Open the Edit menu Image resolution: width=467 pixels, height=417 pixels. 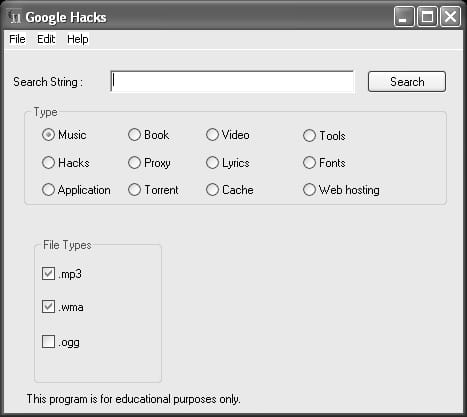(x=46, y=39)
